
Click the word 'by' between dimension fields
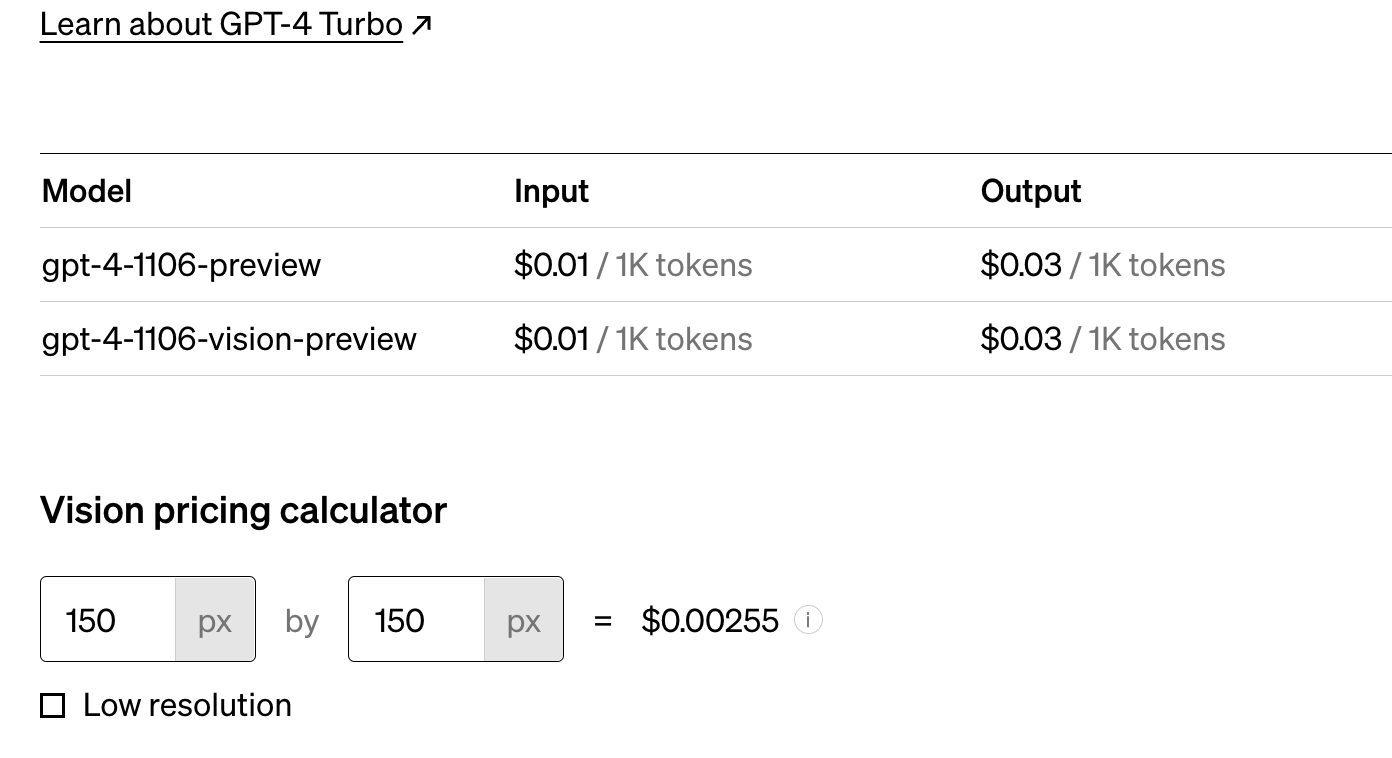pos(301,620)
